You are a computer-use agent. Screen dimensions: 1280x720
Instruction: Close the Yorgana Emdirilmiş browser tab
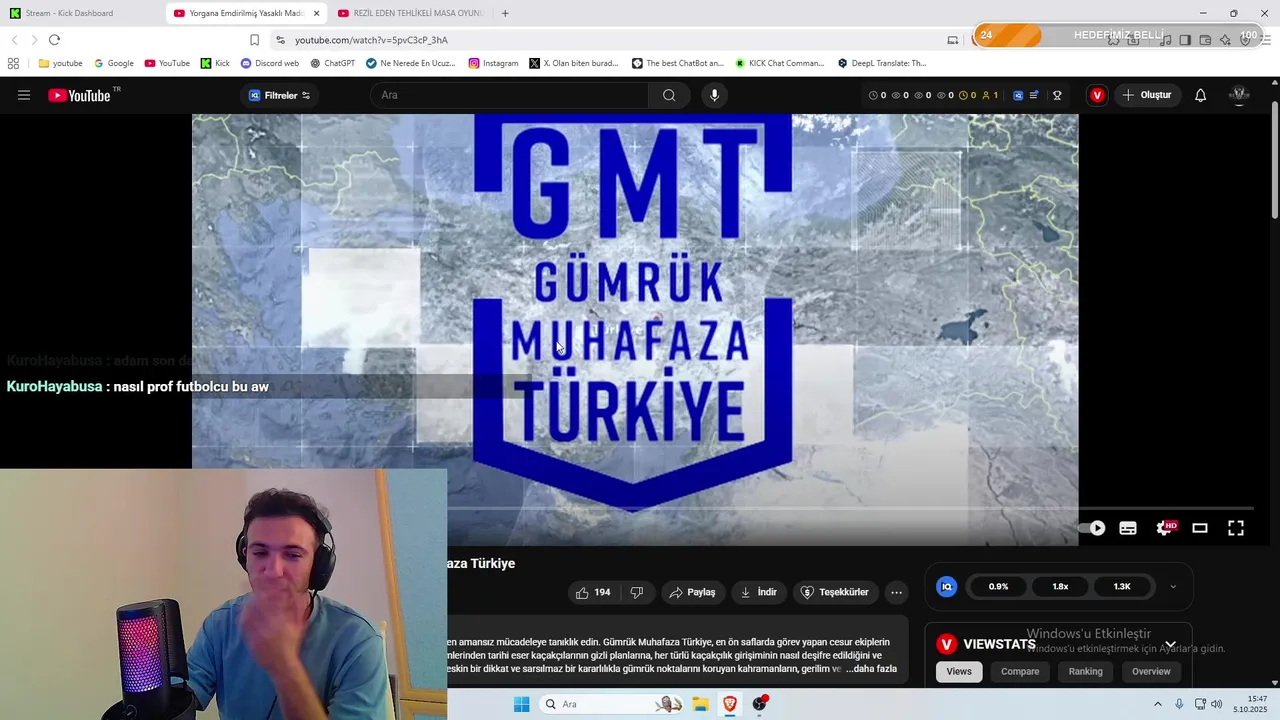[316, 13]
